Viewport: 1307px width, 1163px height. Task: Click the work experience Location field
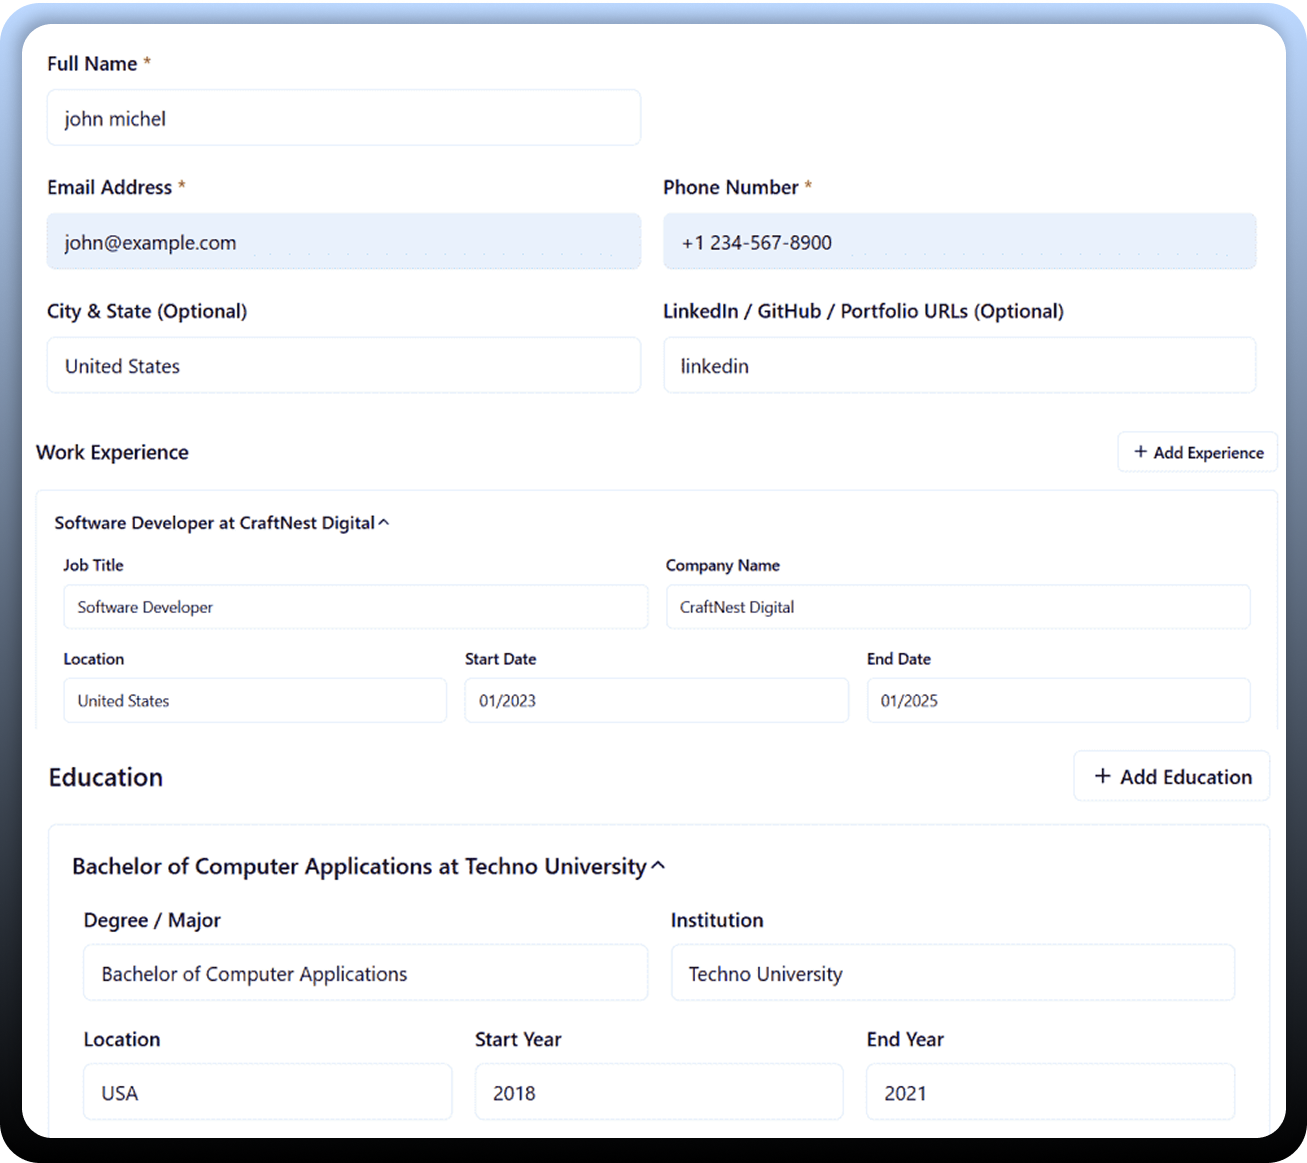tap(255, 701)
